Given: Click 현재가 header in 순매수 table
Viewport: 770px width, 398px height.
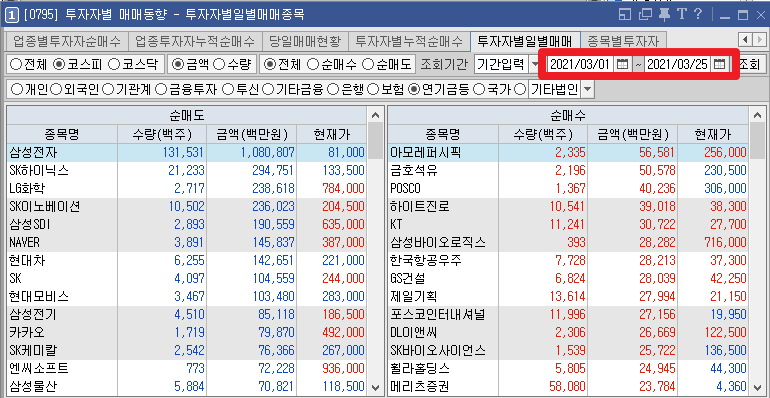Looking at the screenshot, I should tap(713, 134).
